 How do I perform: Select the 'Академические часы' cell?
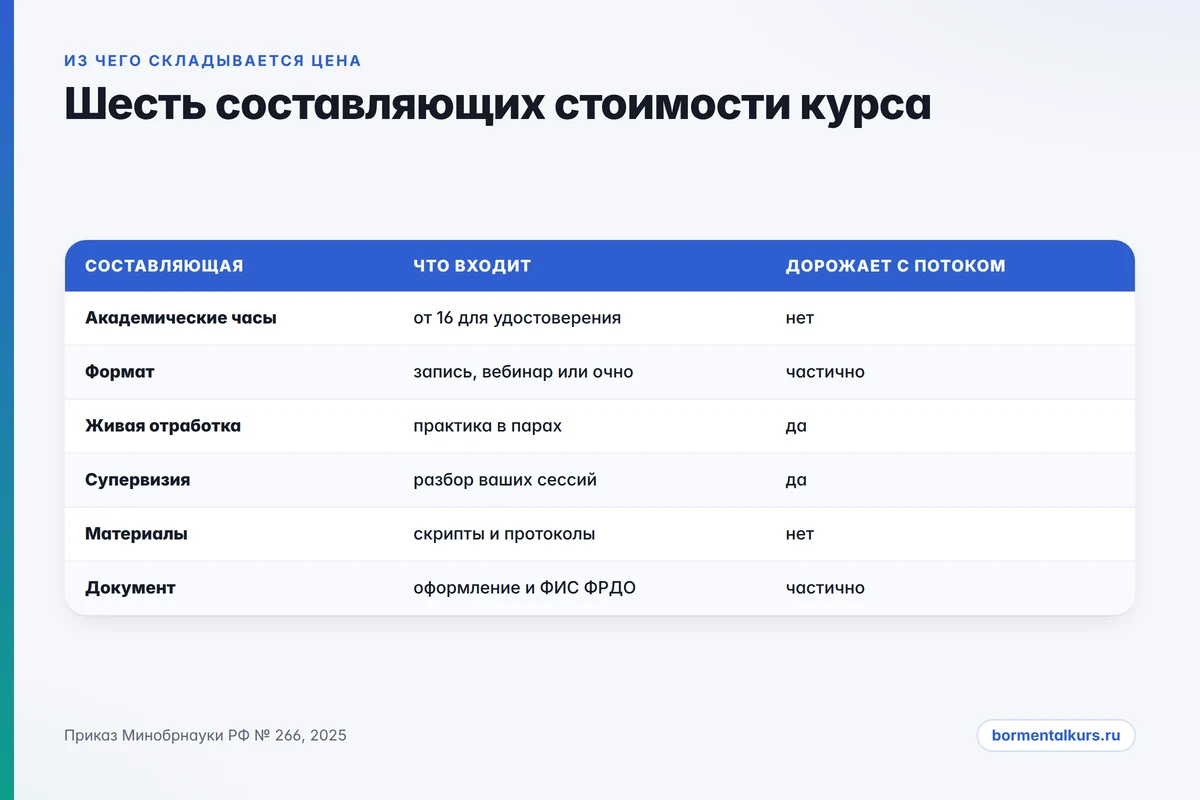181,318
